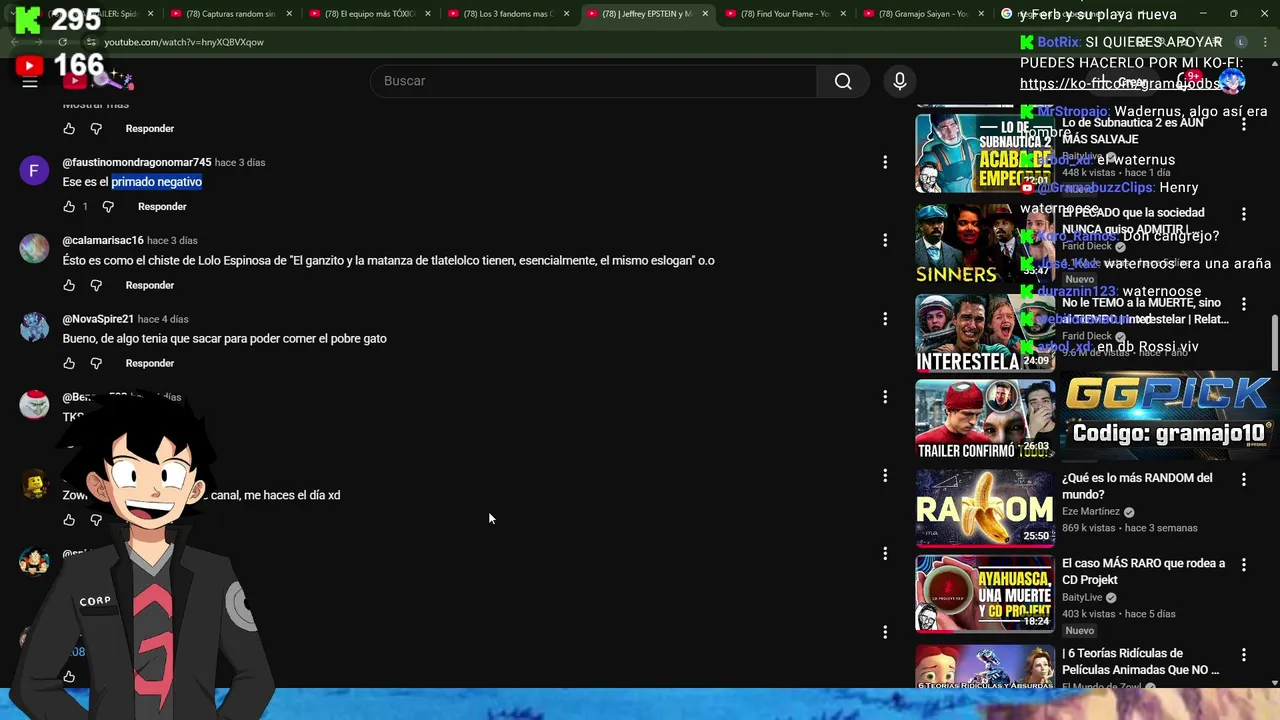The image size is (1280, 720).
Task: Open options for 'me haces el día xd' comment
Action: [x=885, y=476]
